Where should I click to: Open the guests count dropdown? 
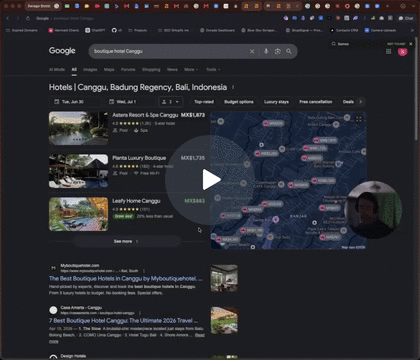pyautogui.click(x=170, y=102)
